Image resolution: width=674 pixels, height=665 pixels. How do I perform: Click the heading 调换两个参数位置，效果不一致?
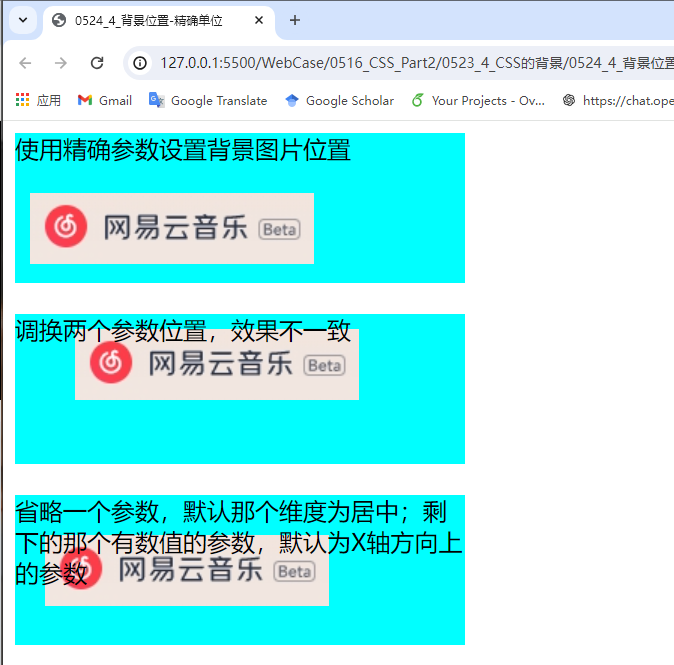point(183,331)
